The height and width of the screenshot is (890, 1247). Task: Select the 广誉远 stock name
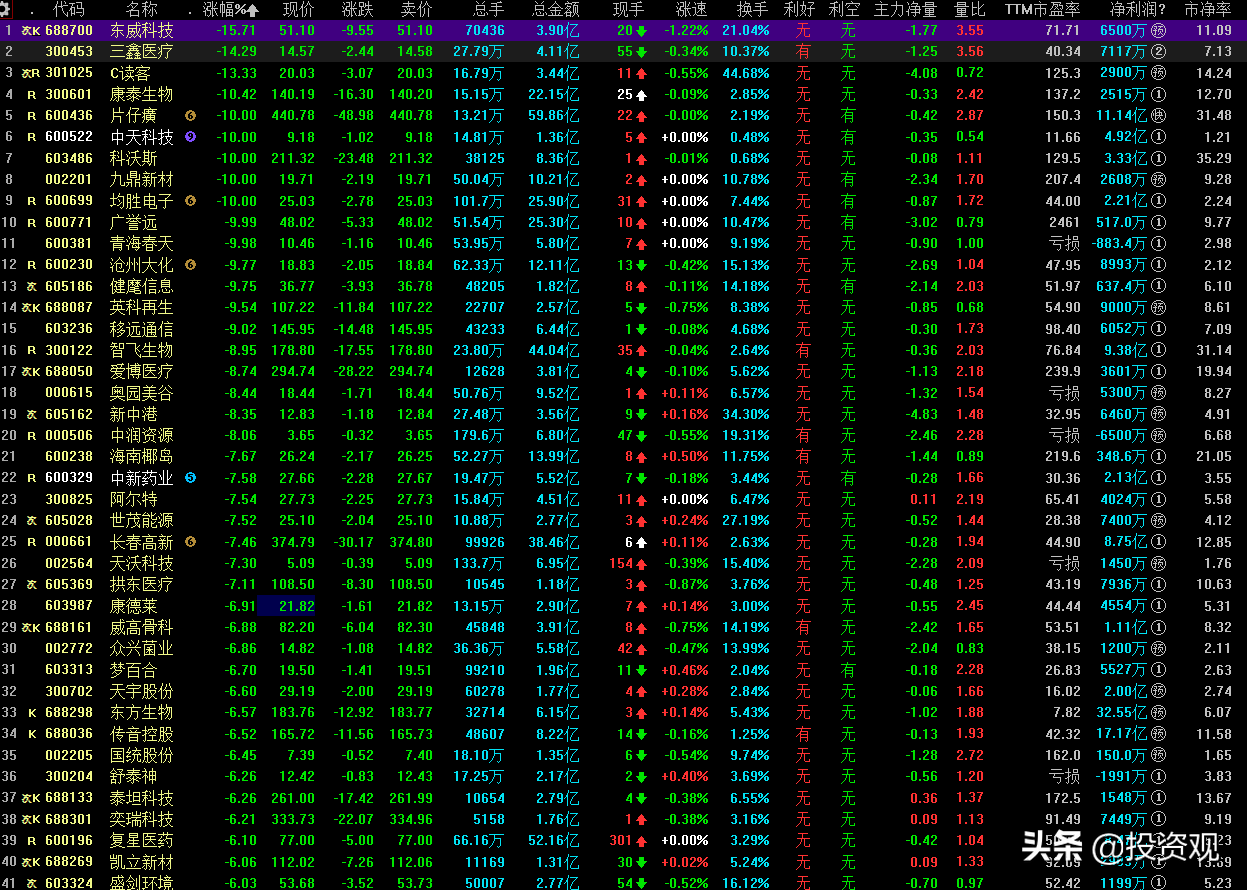coord(133,222)
